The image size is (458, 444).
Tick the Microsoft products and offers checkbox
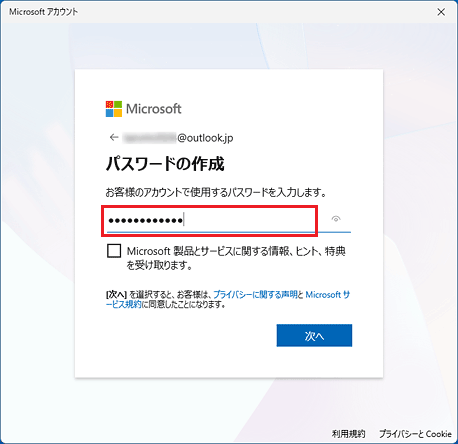point(114,251)
